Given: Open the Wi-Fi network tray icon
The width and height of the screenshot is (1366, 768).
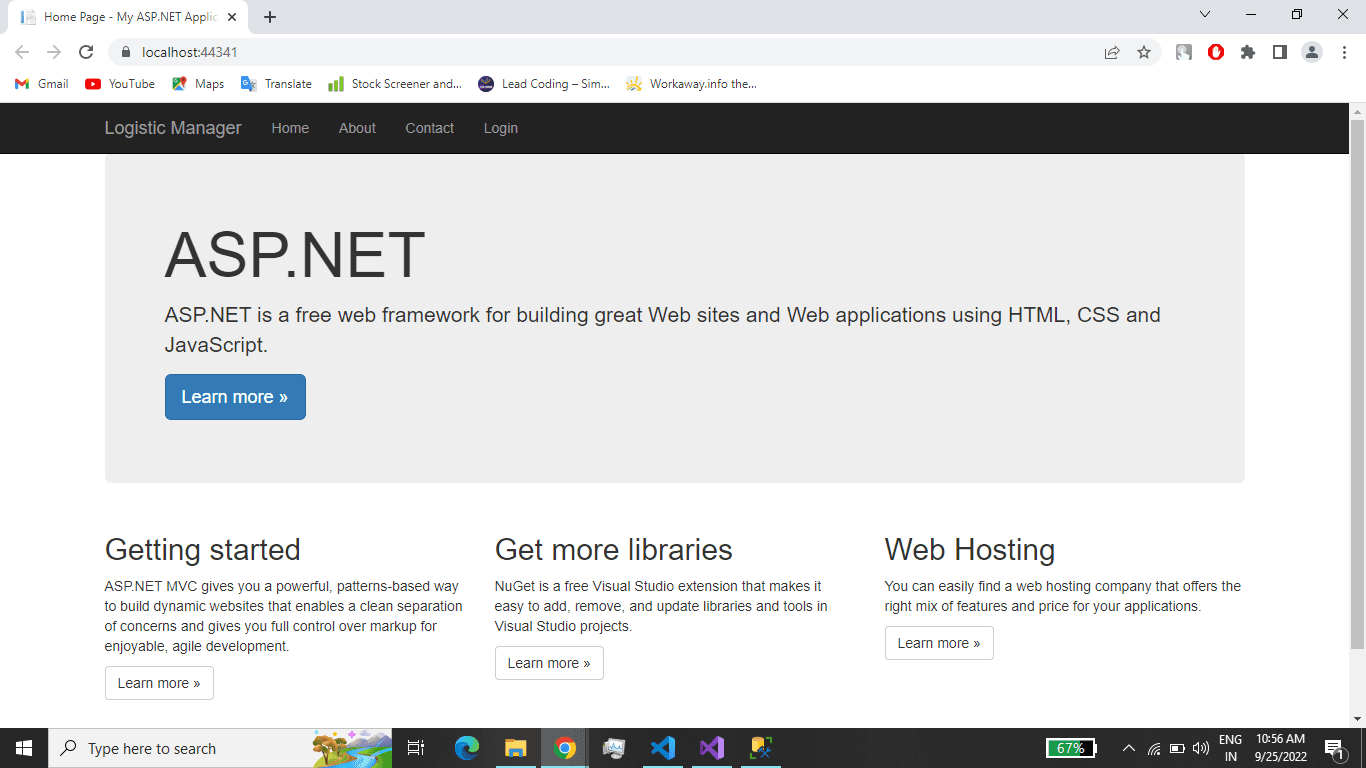Looking at the screenshot, I should (x=1154, y=748).
